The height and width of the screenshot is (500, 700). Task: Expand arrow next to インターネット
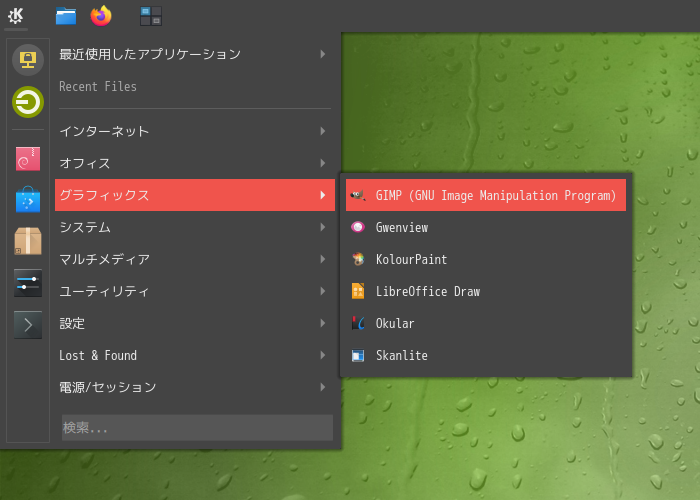322,131
